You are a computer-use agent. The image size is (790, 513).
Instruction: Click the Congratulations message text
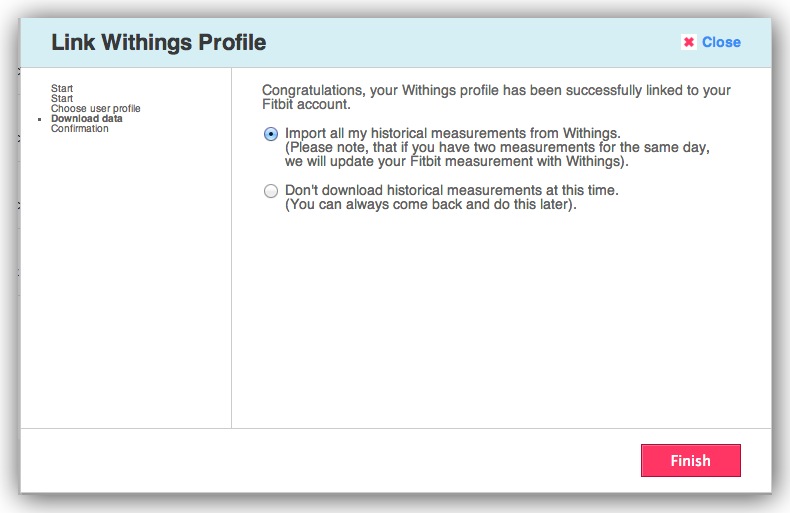pyautogui.click(x=495, y=90)
